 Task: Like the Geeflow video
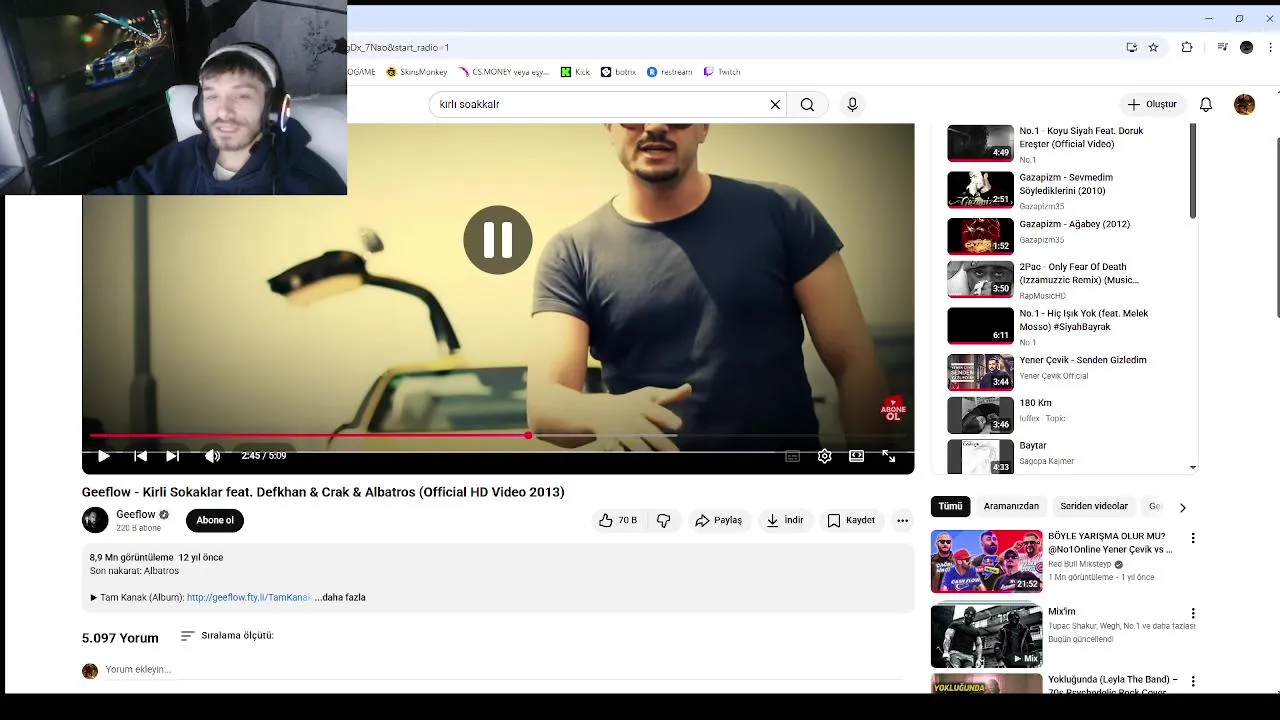click(618, 520)
